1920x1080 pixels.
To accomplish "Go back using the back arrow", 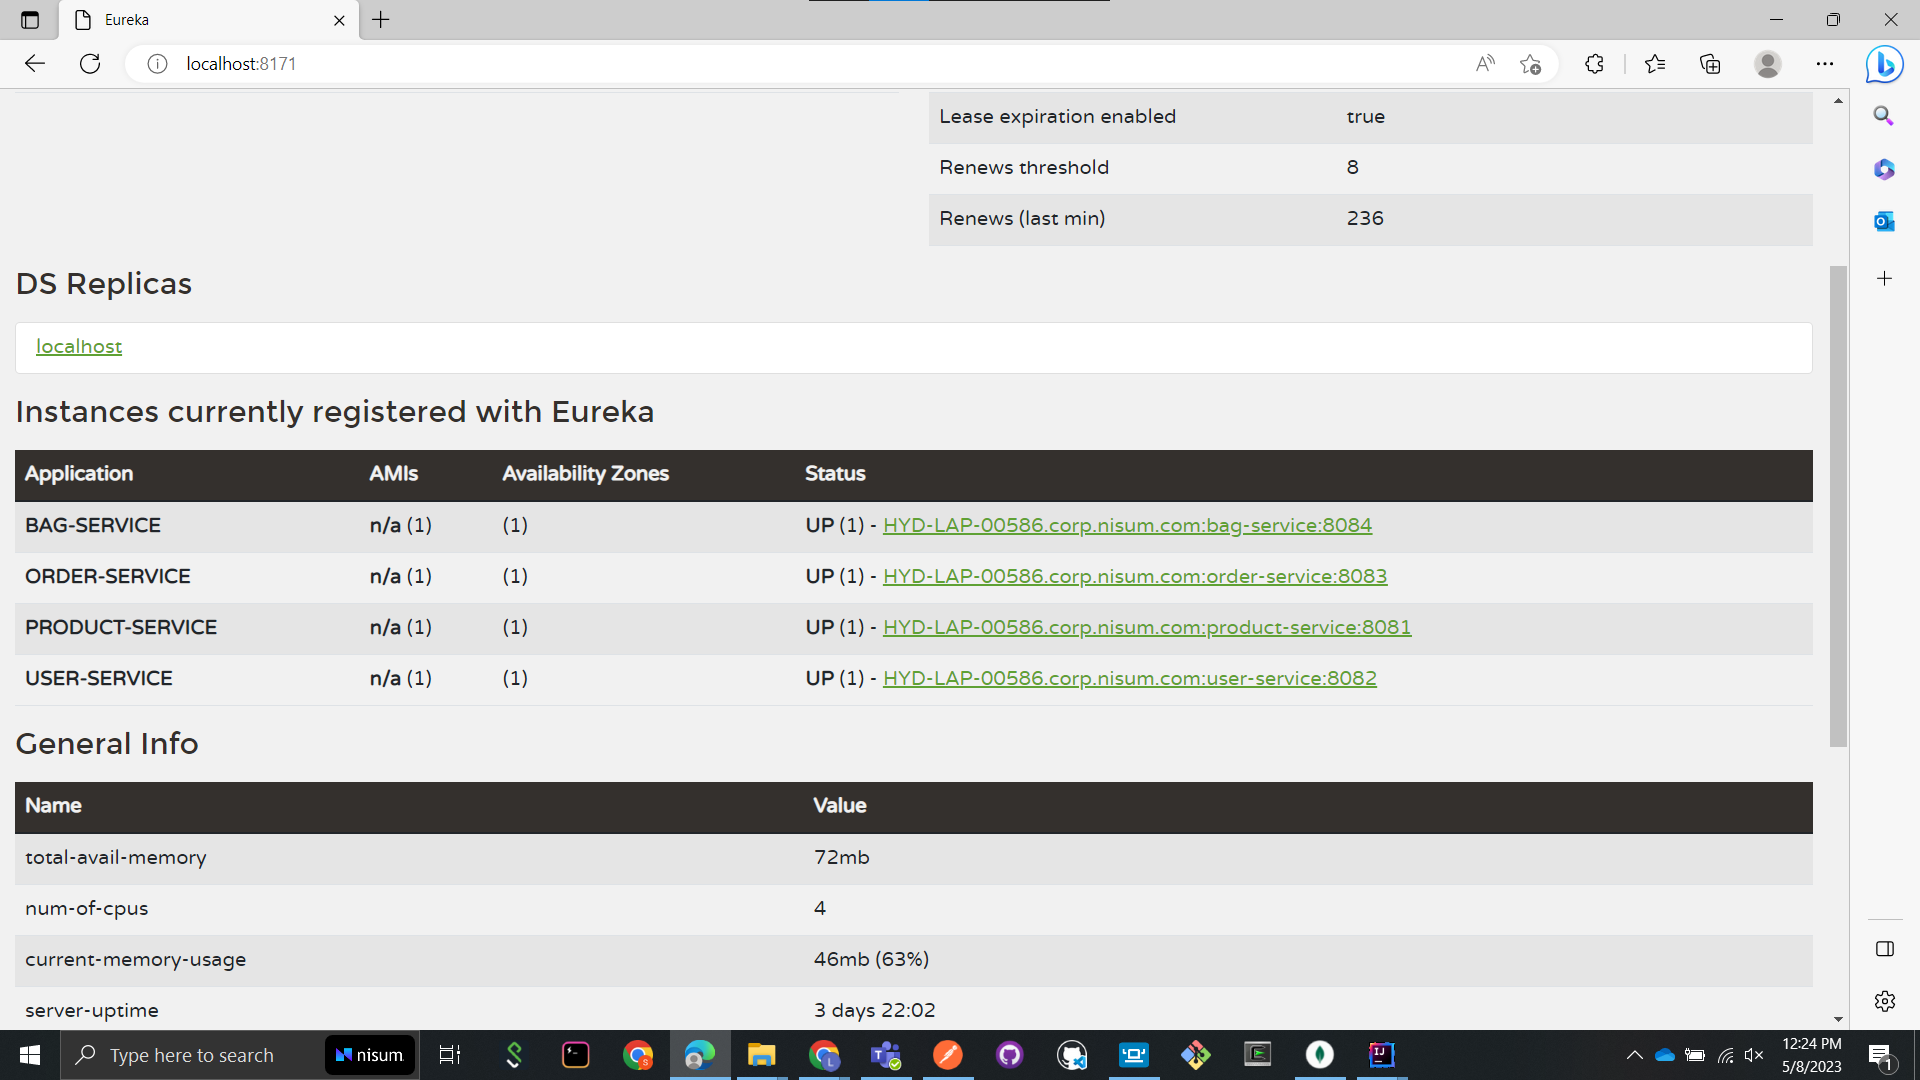I will tap(35, 64).
